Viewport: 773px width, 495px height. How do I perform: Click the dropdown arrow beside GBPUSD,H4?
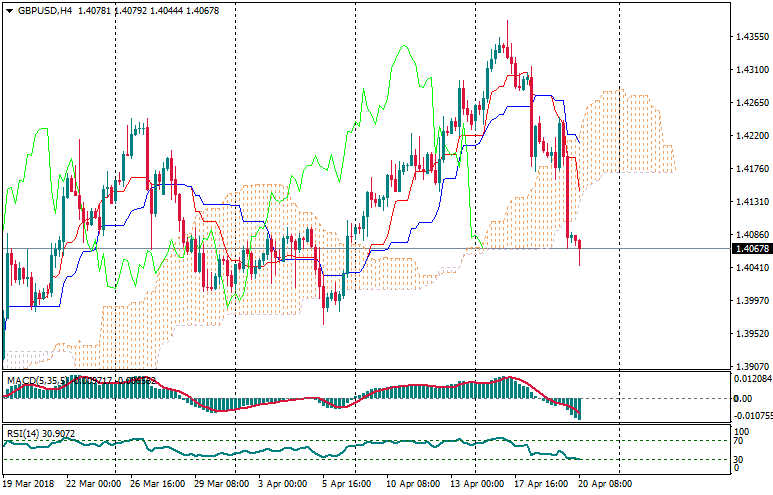pos(9,10)
